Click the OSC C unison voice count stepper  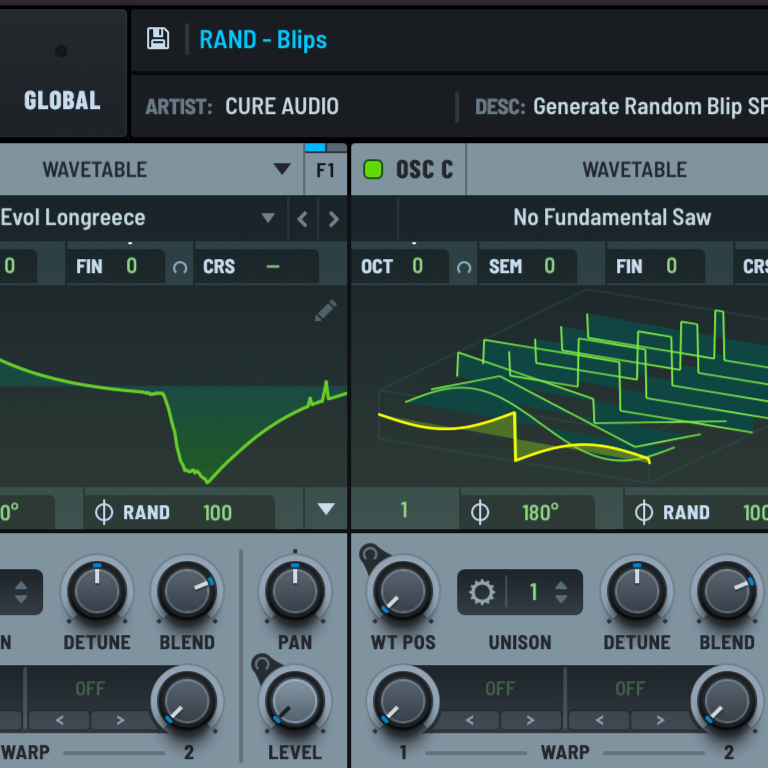(561, 592)
